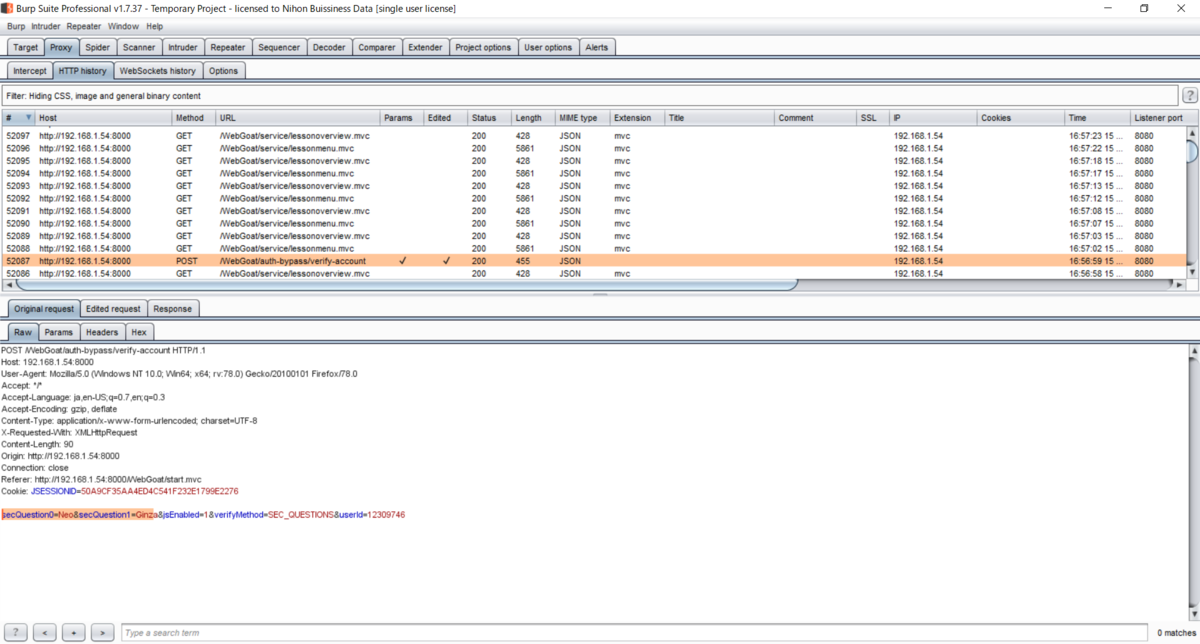Sort by the Listener port column header

(x=1160, y=118)
